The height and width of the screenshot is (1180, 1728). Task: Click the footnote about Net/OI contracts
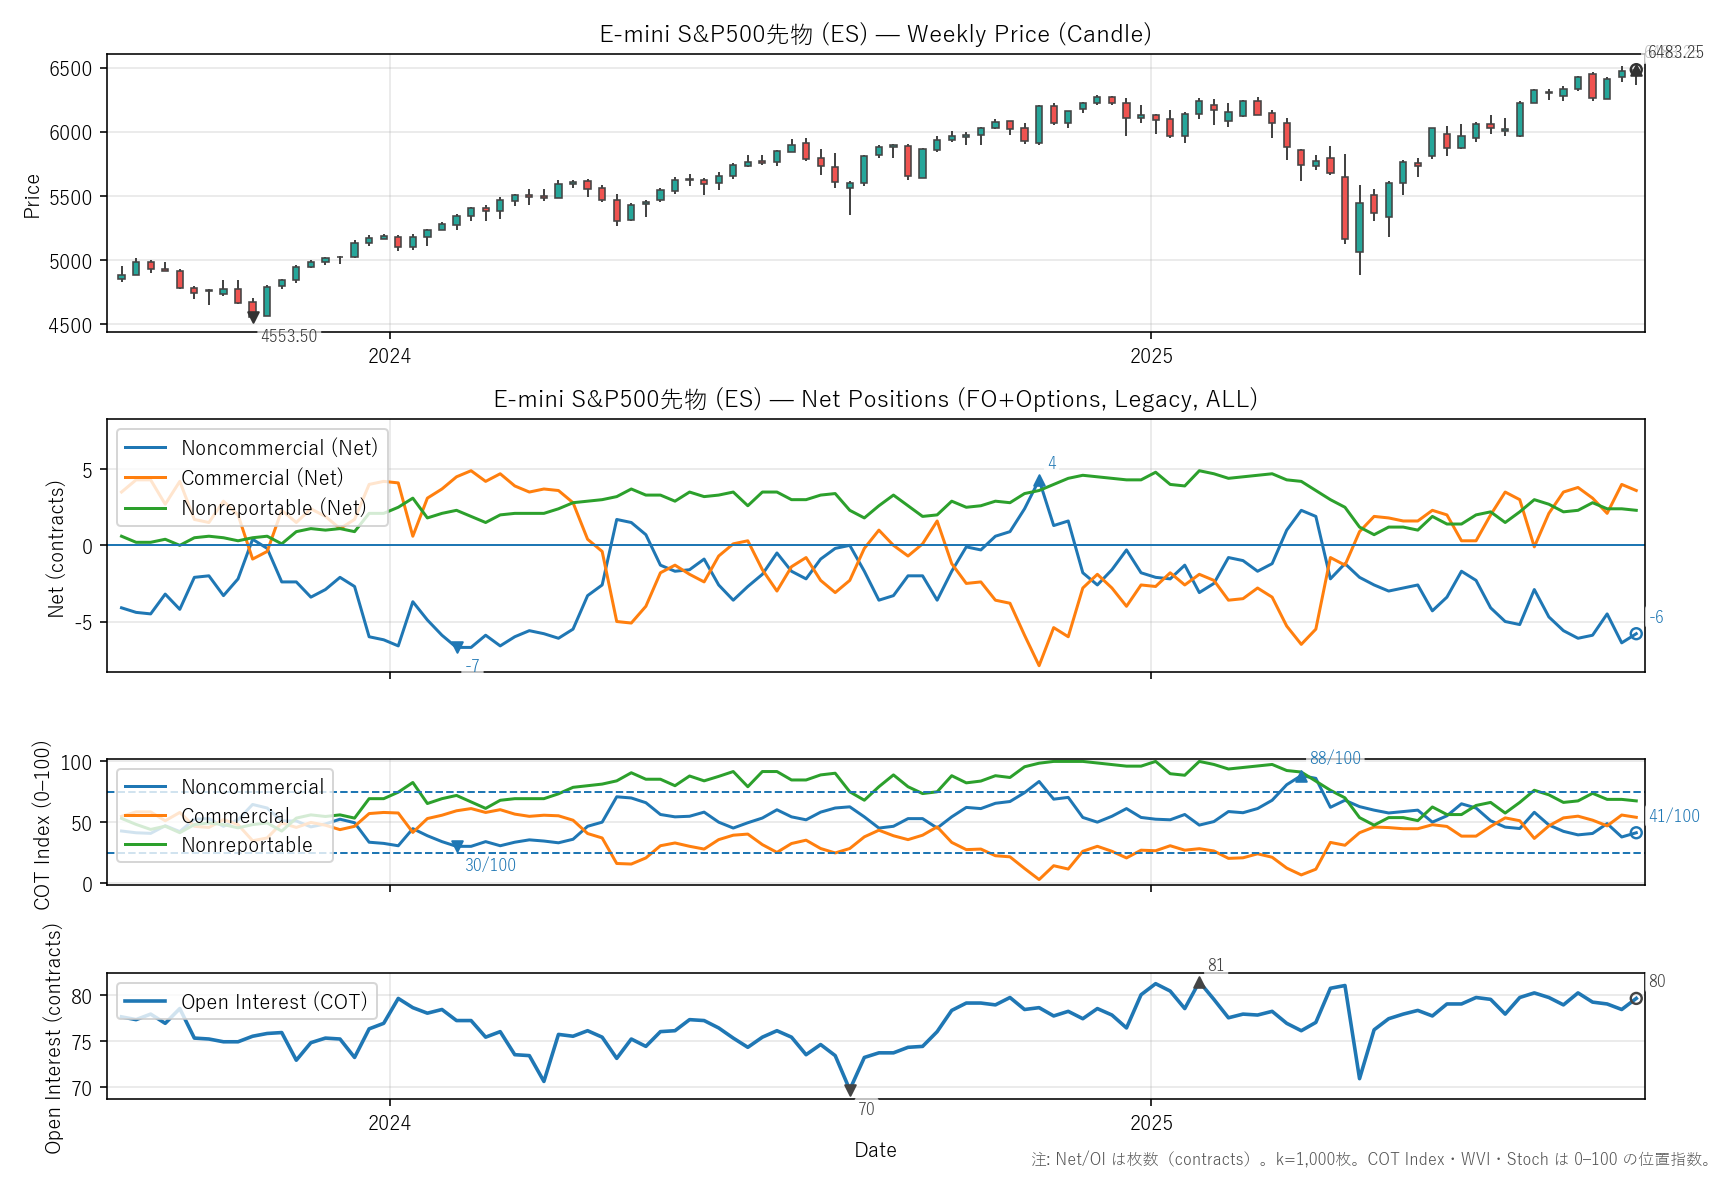click(1372, 1159)
